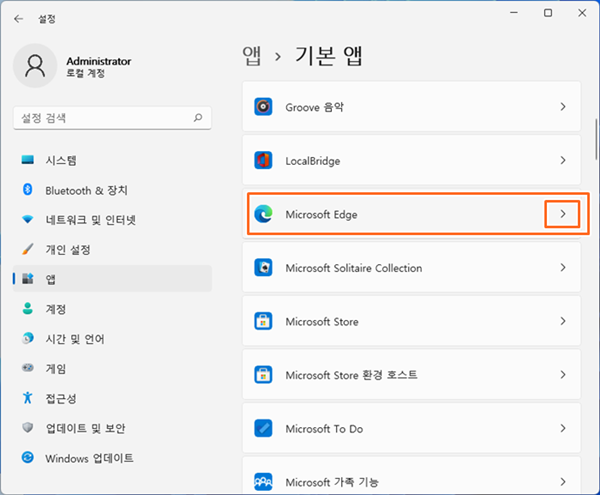Minimize the 설정 window
The image size is (600, 495).
coord(514,13)
